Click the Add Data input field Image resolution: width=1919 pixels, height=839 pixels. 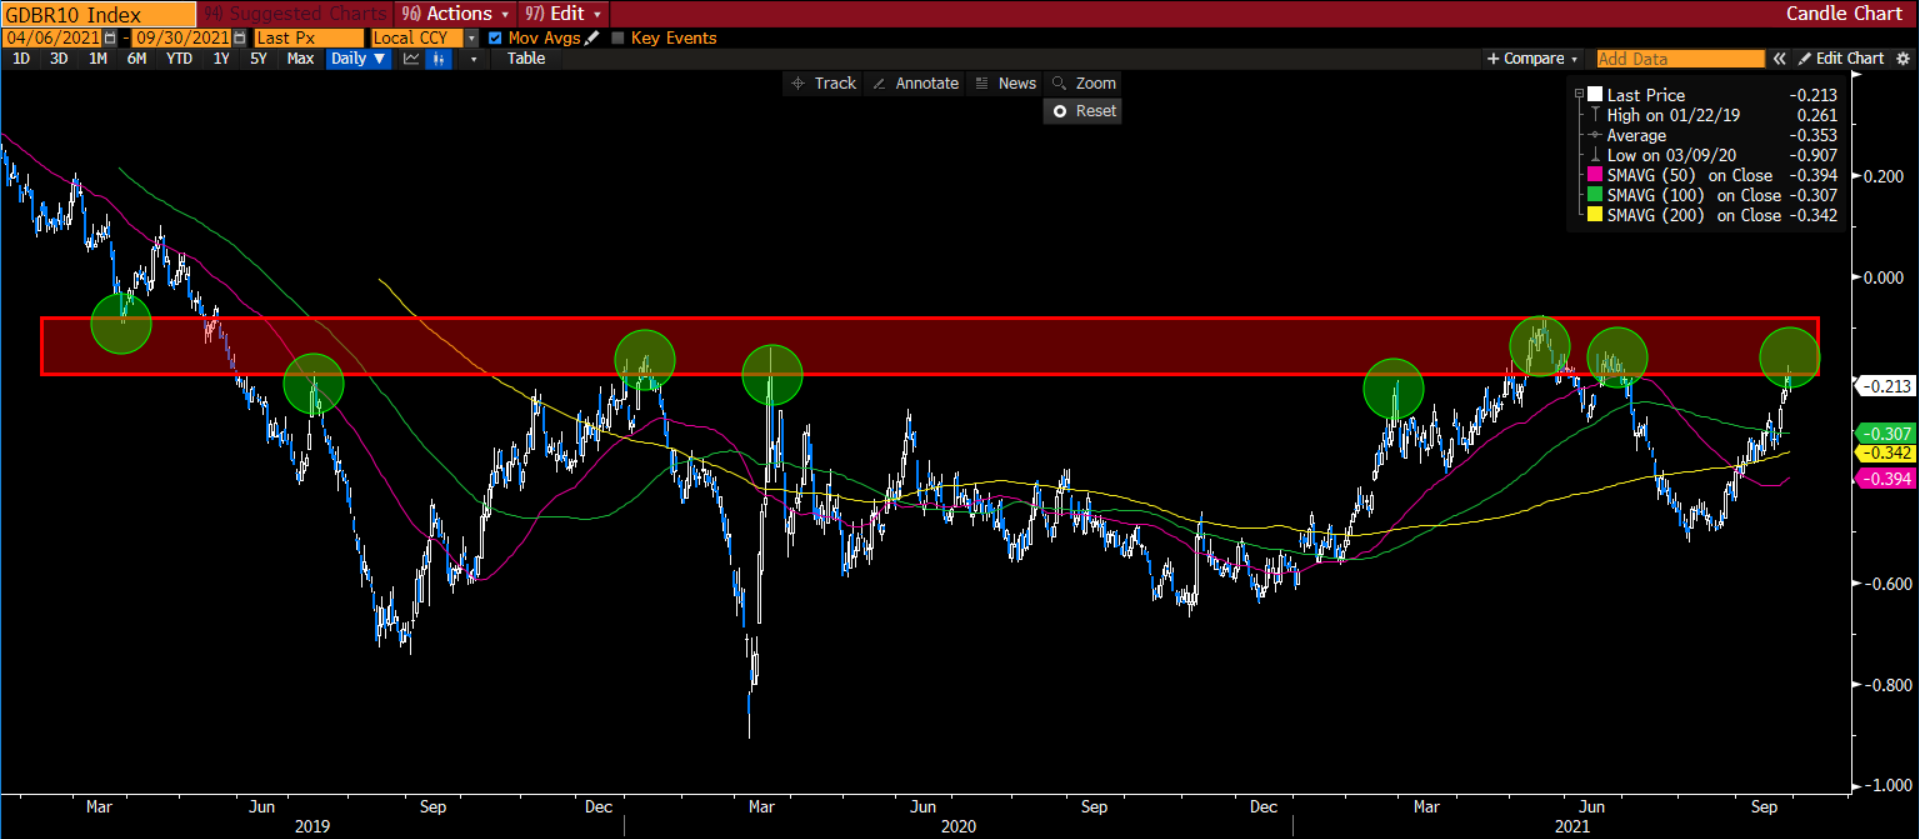tap(1680, 59)
